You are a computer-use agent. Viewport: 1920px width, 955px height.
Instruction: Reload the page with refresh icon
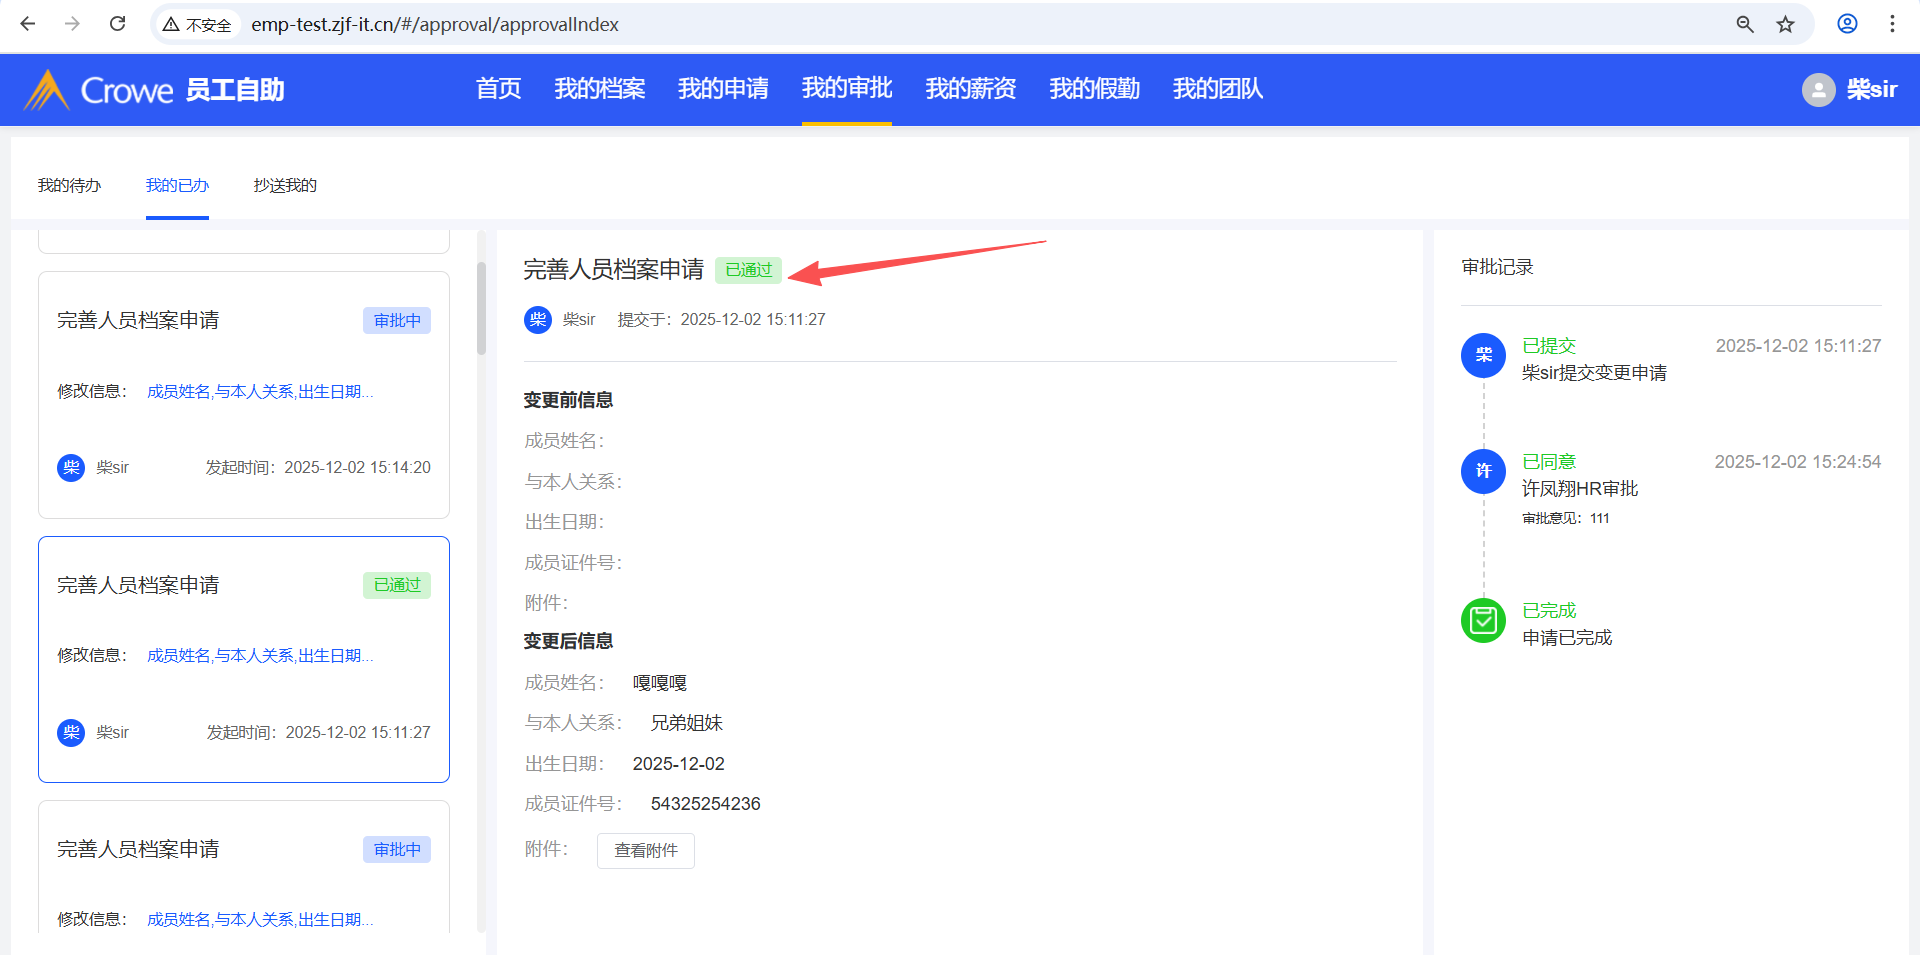117,24
